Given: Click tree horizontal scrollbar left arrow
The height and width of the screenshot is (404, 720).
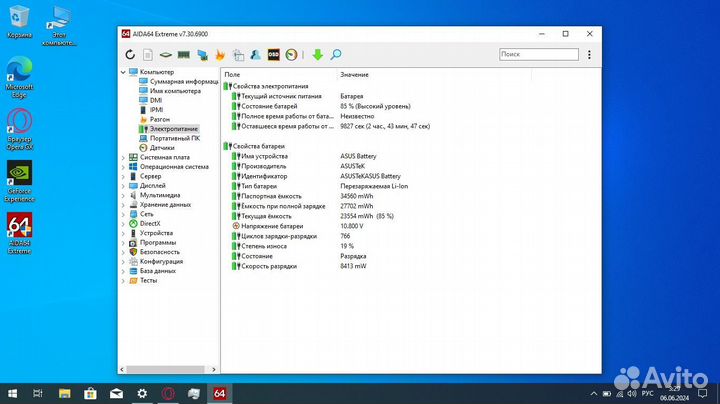Looking at the screenshot, I should (x=122, y=370).
